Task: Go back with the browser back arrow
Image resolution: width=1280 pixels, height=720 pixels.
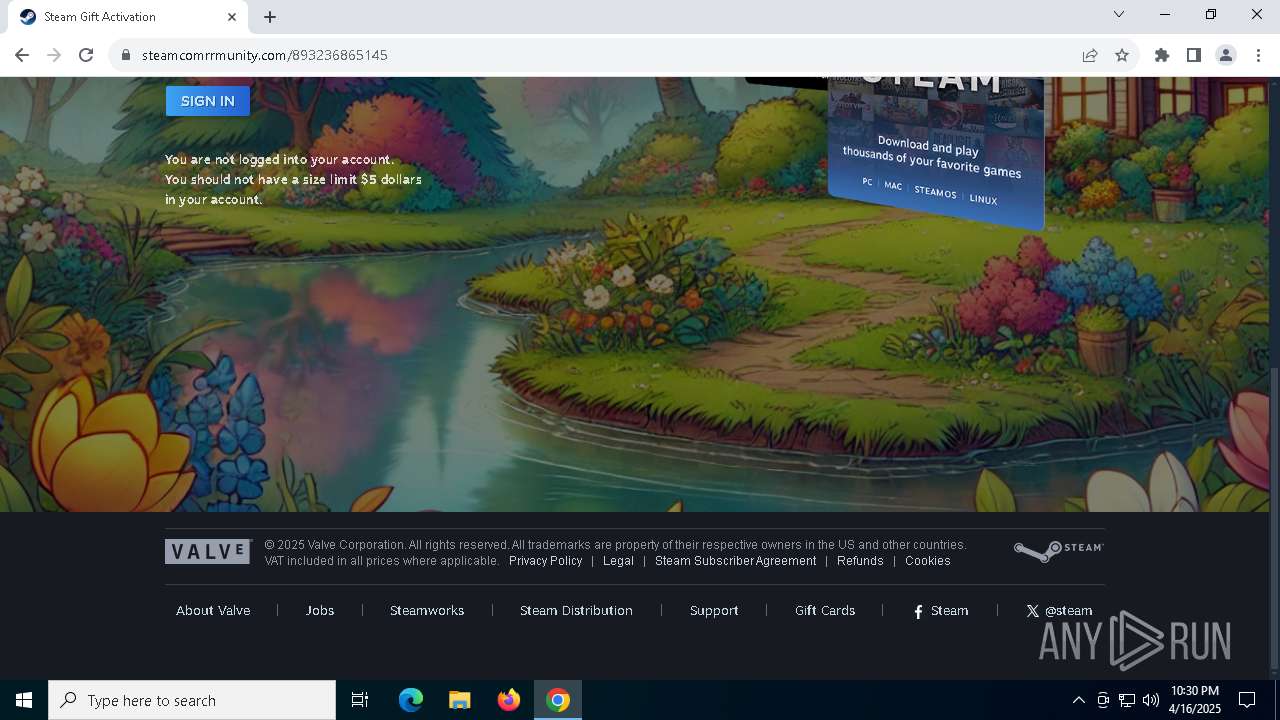Action: (22, 55)
